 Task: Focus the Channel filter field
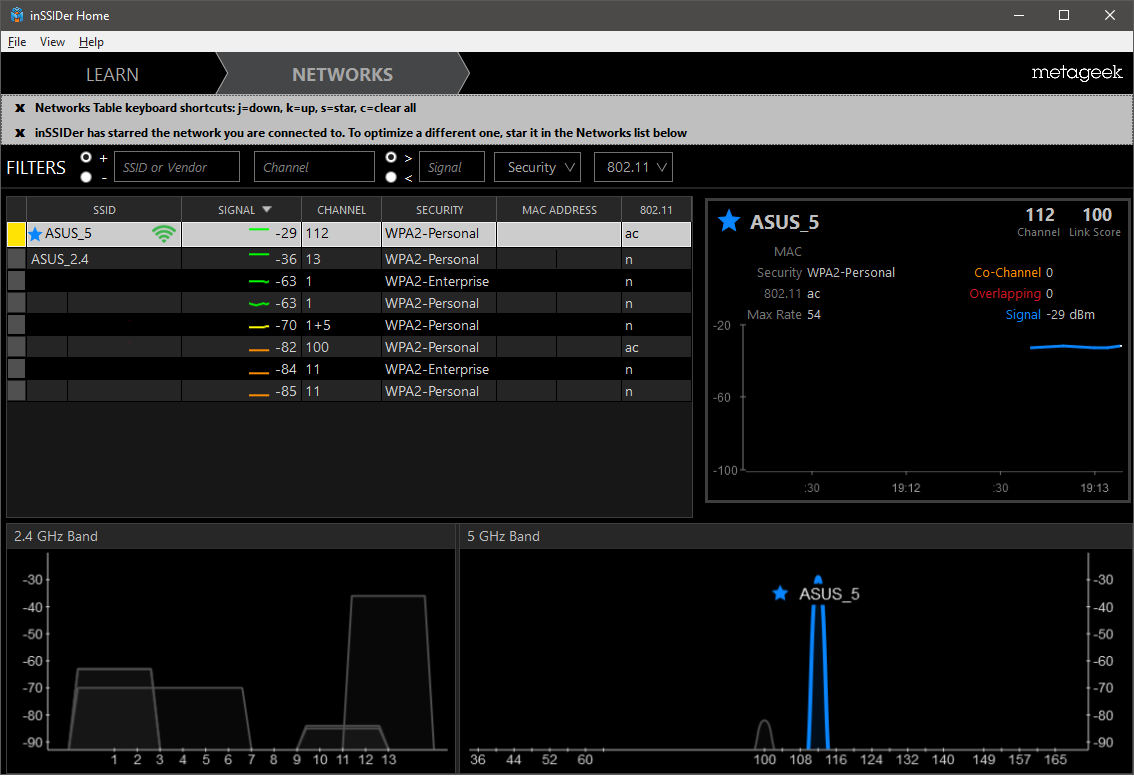[x=315, y=167]
